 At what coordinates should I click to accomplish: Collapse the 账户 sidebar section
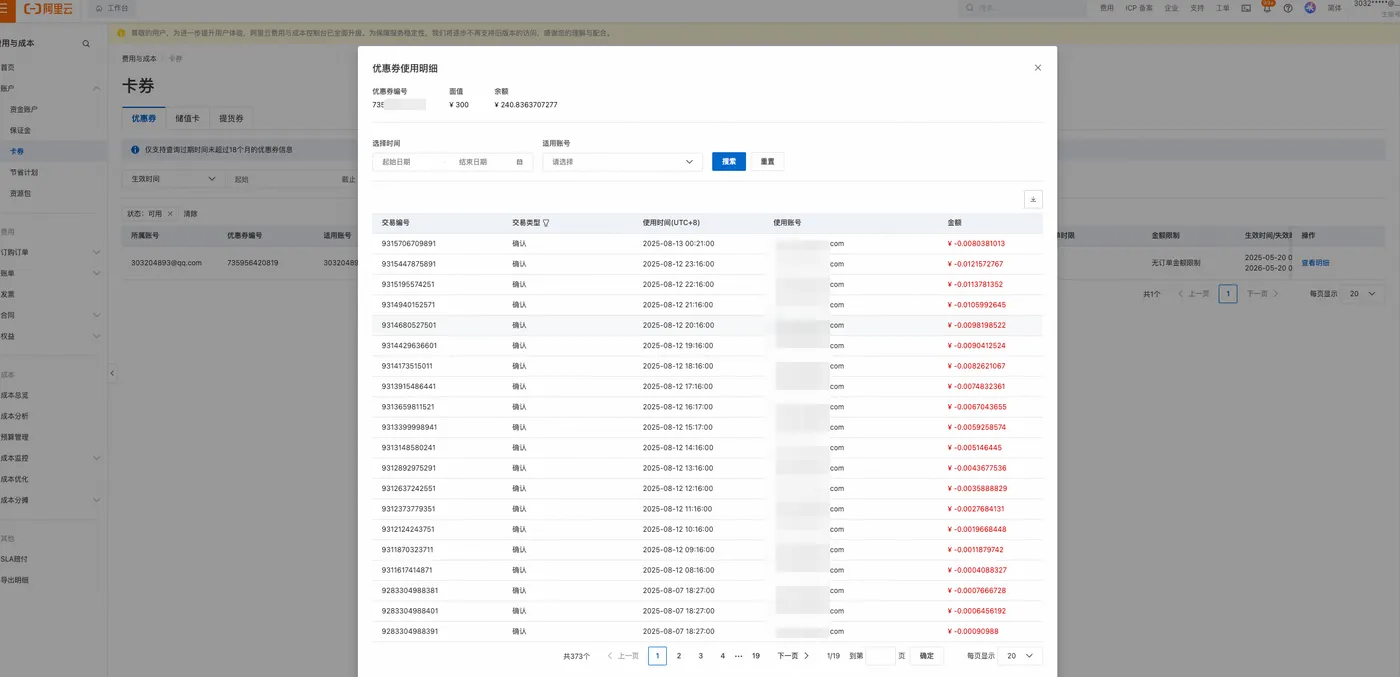(96, 88)
